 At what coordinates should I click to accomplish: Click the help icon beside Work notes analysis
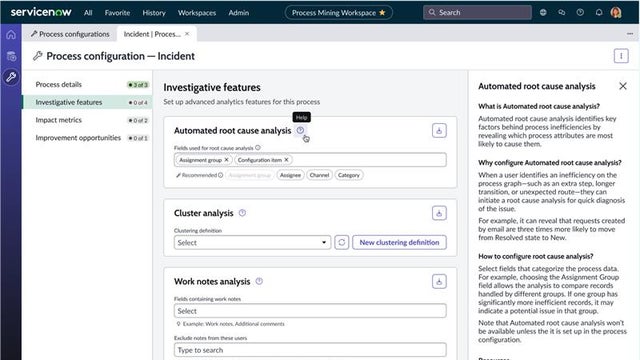pos(259,281)
